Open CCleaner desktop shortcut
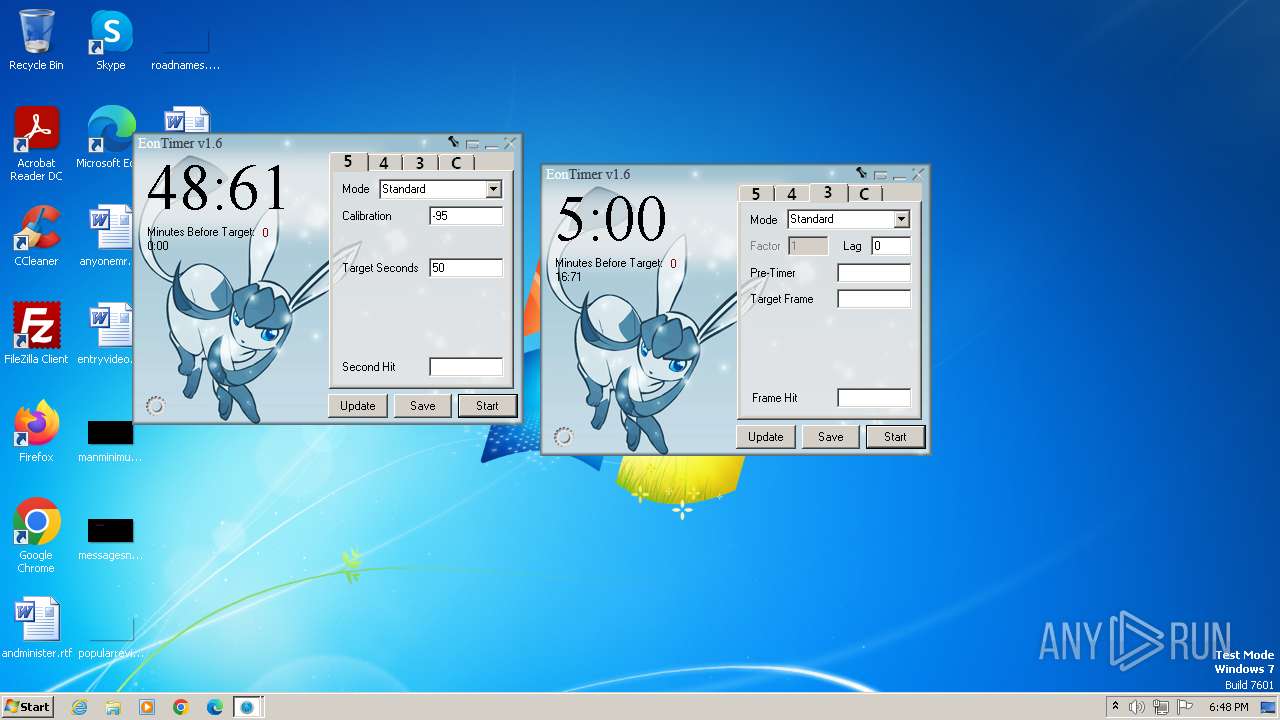 36,236
